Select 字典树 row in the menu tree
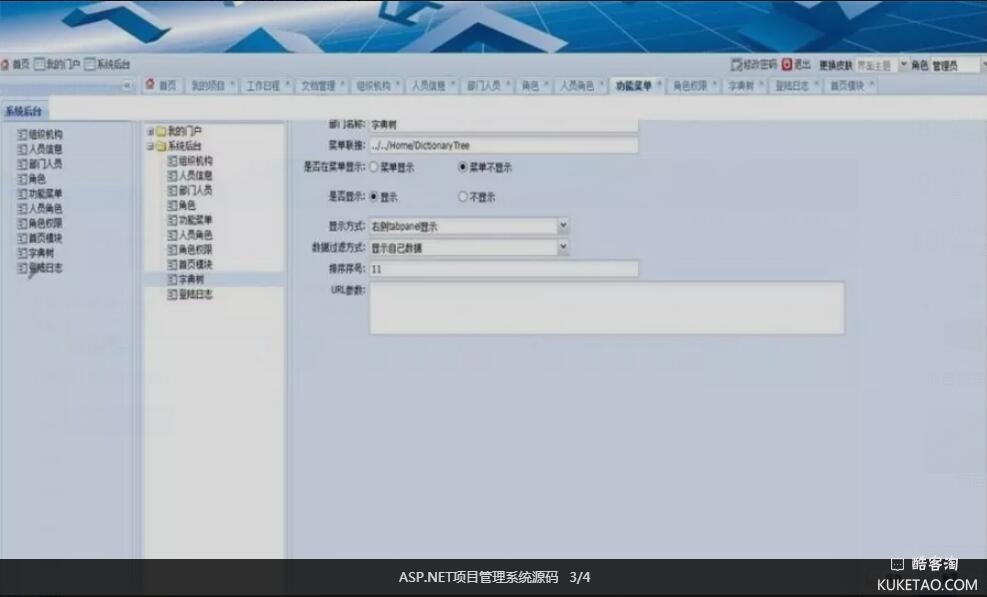987x597 pixels. (214, 279)
